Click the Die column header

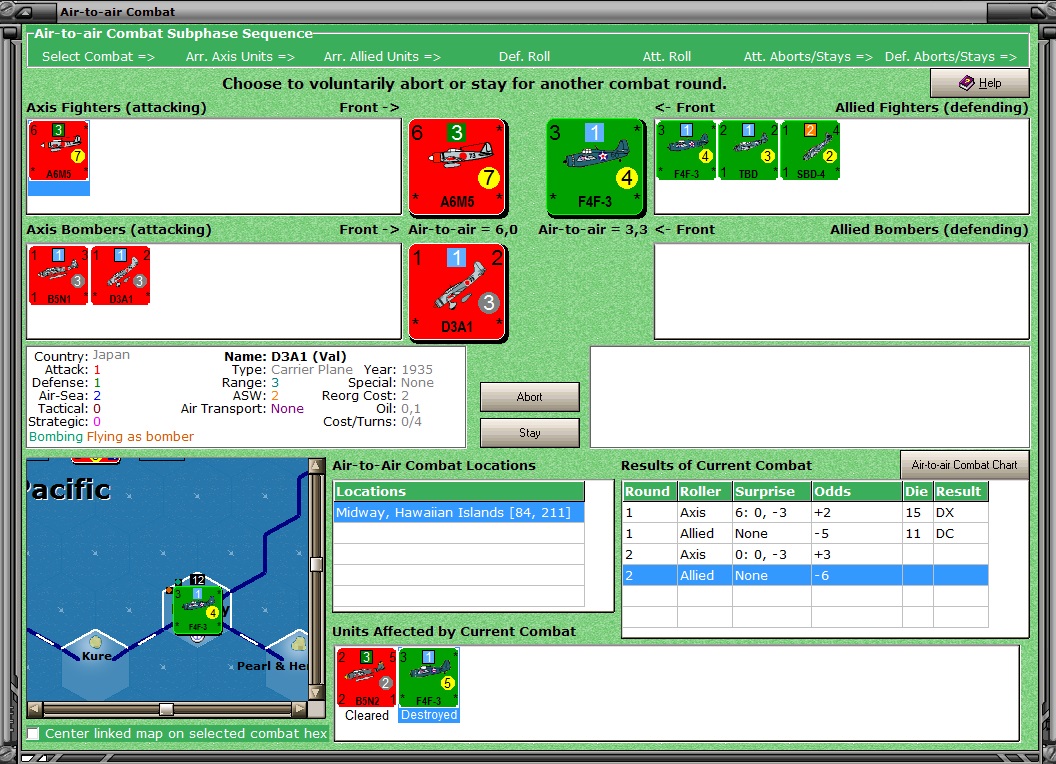[x=918, y=491]
